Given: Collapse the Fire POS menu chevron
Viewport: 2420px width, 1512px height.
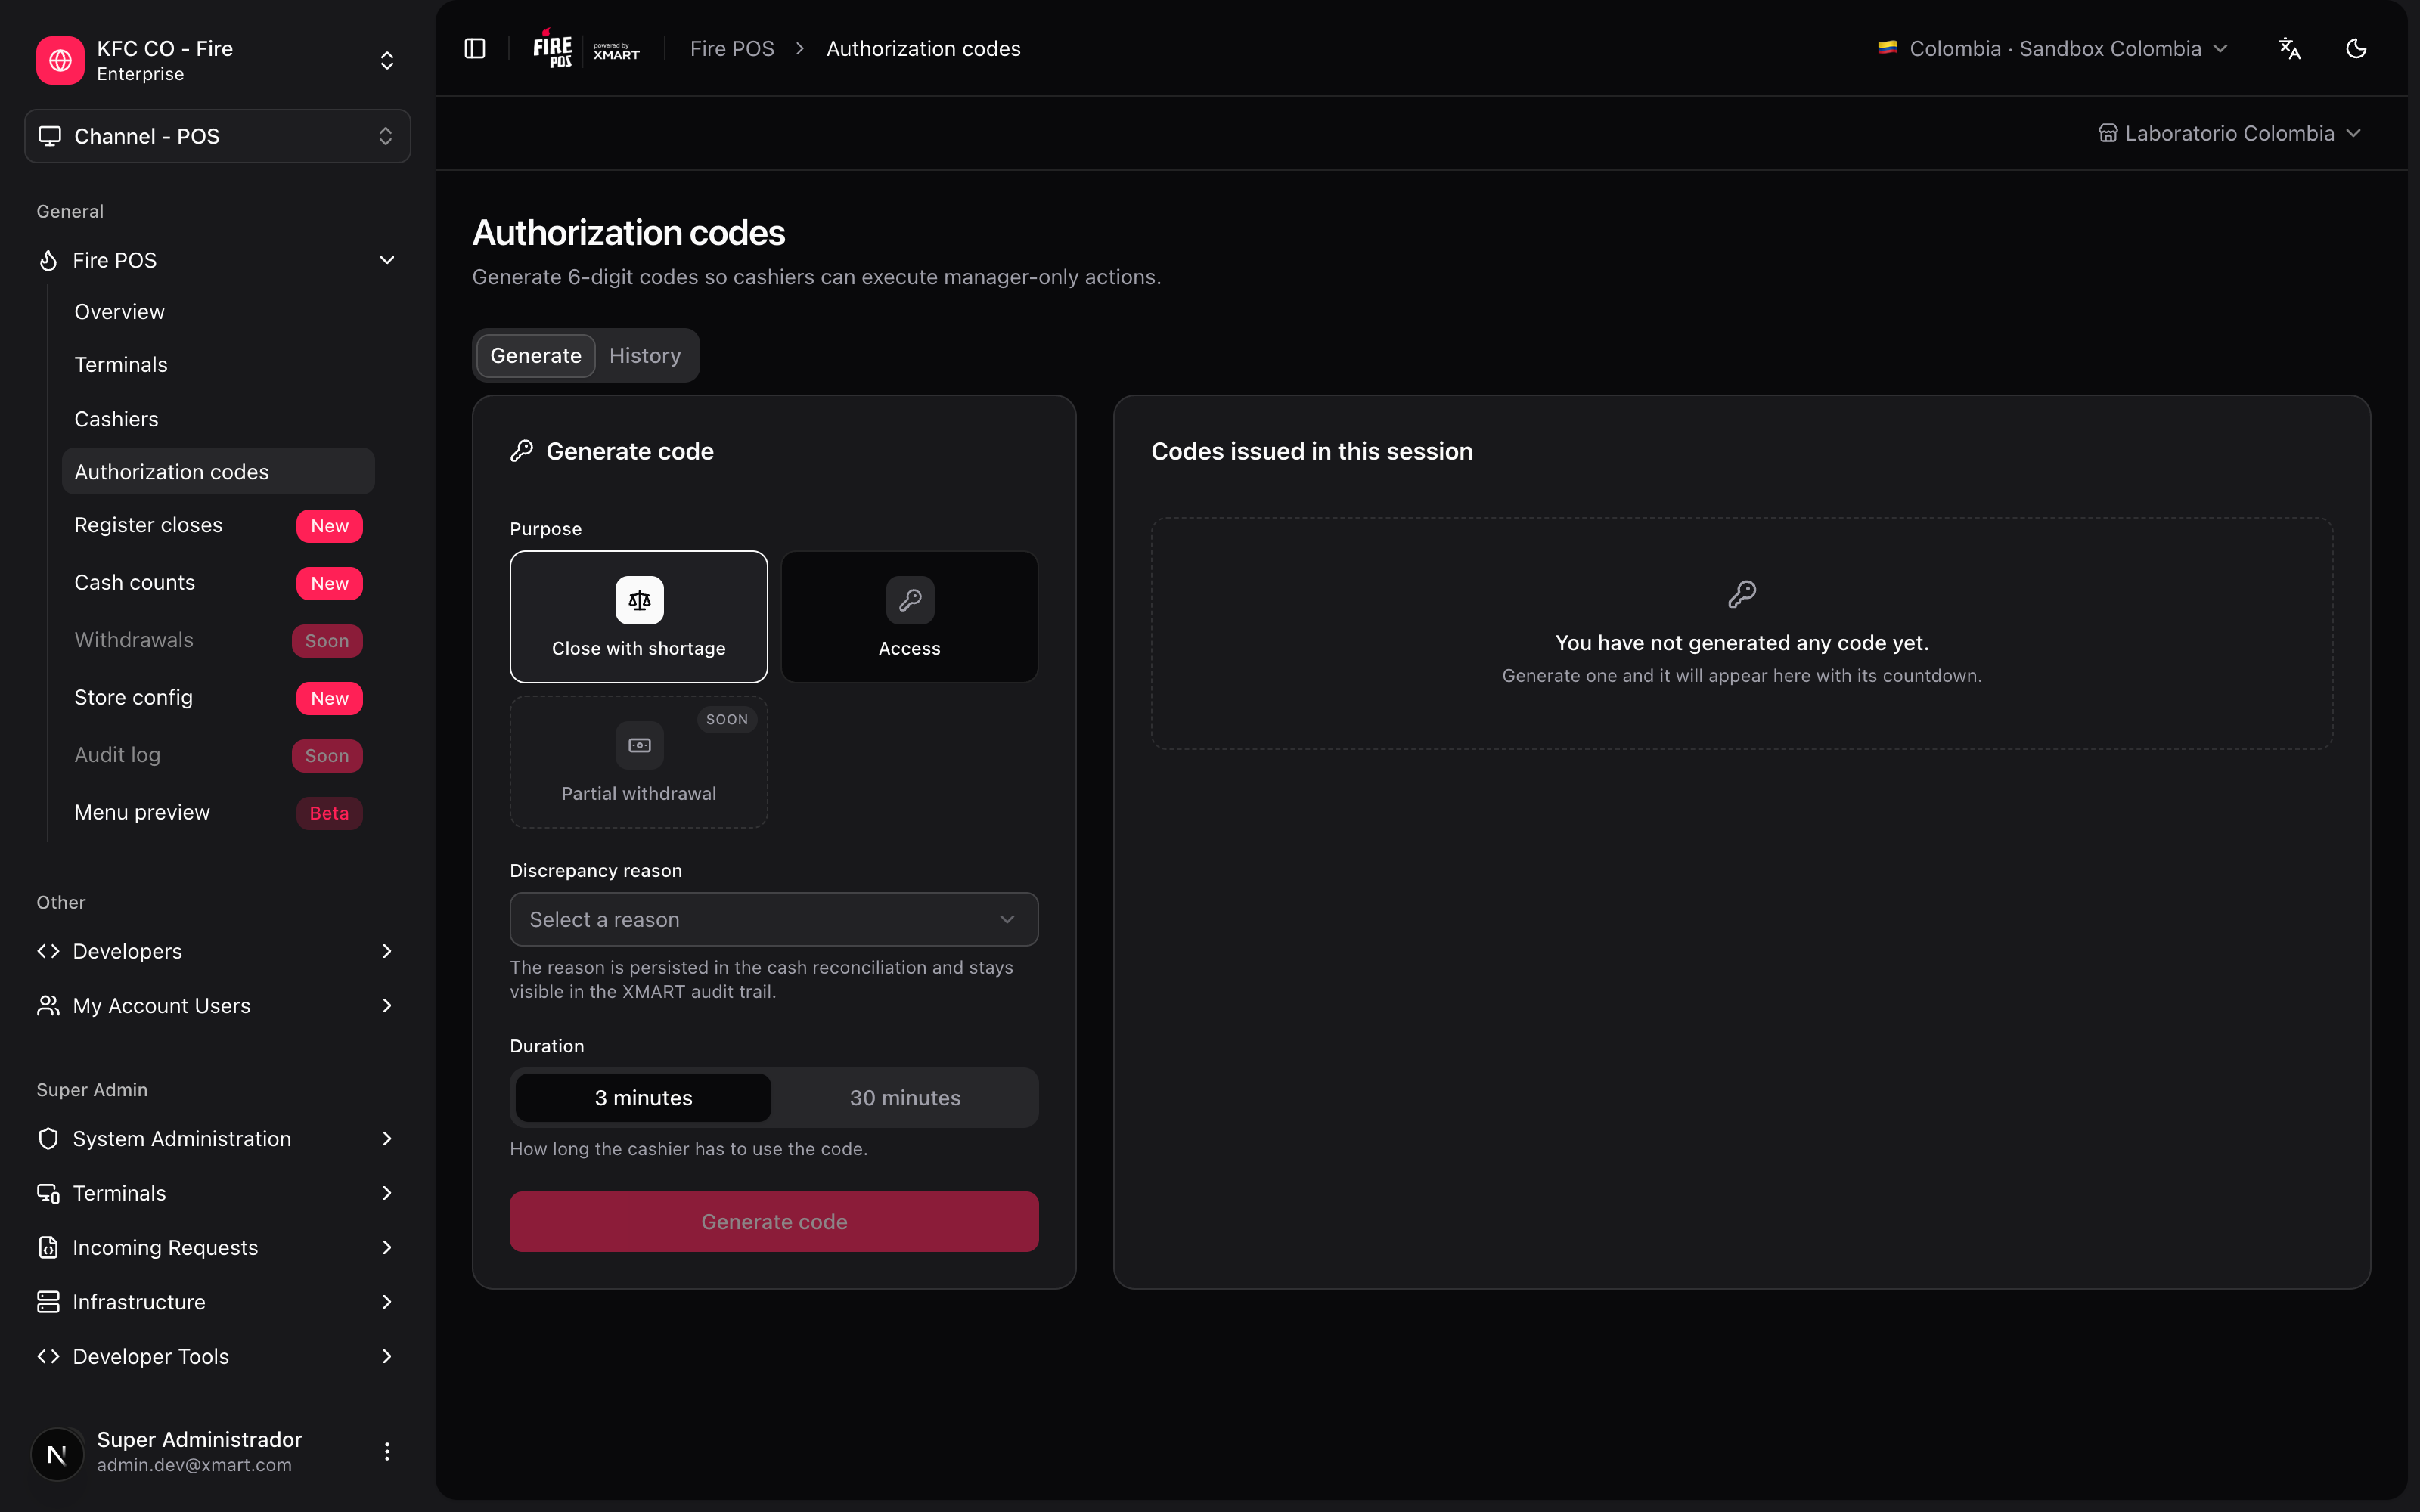Looking at the screenshot, I should [x=387, y=260].
